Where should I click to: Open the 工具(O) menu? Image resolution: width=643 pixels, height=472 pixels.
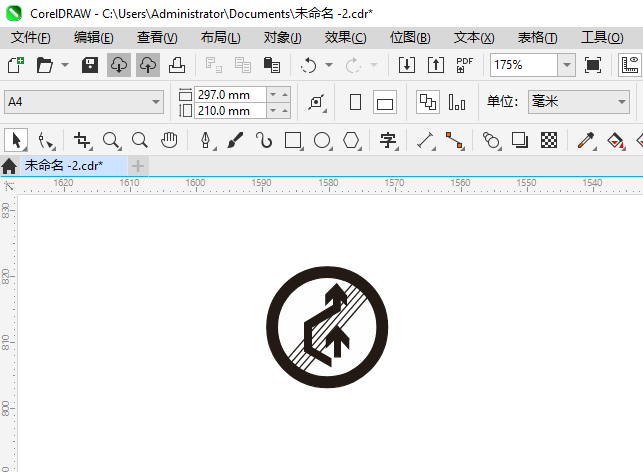pyautogui.click(x=602, y=38)
